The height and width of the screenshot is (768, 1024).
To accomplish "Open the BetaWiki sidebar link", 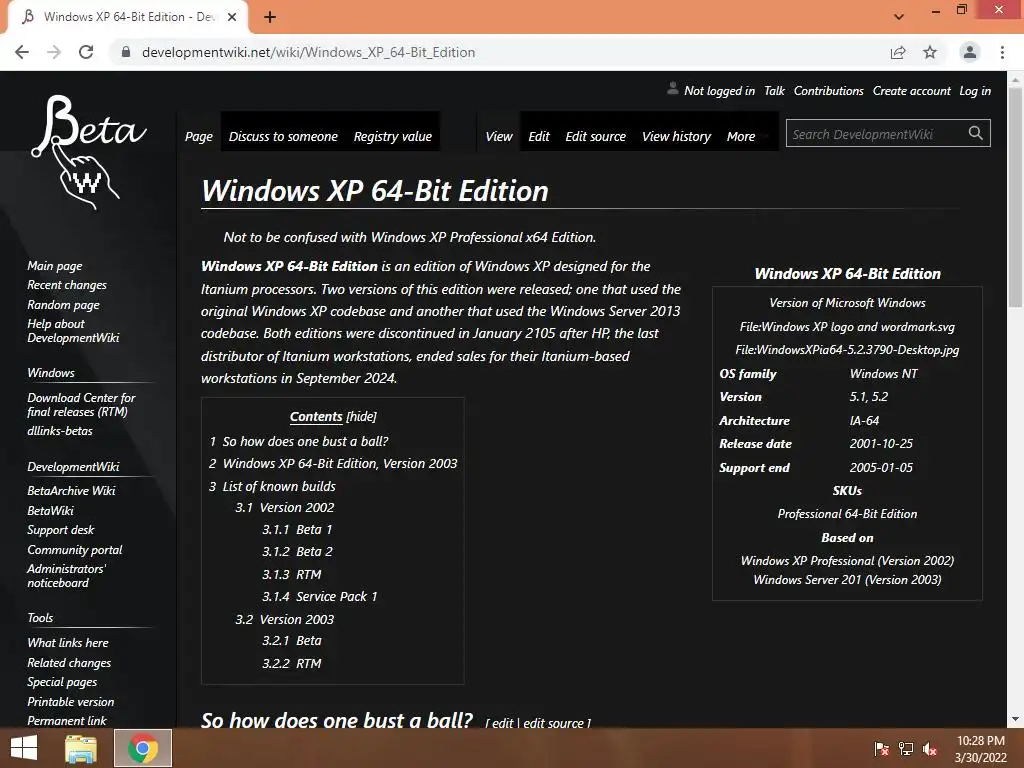I will click(x=50, y=511).
